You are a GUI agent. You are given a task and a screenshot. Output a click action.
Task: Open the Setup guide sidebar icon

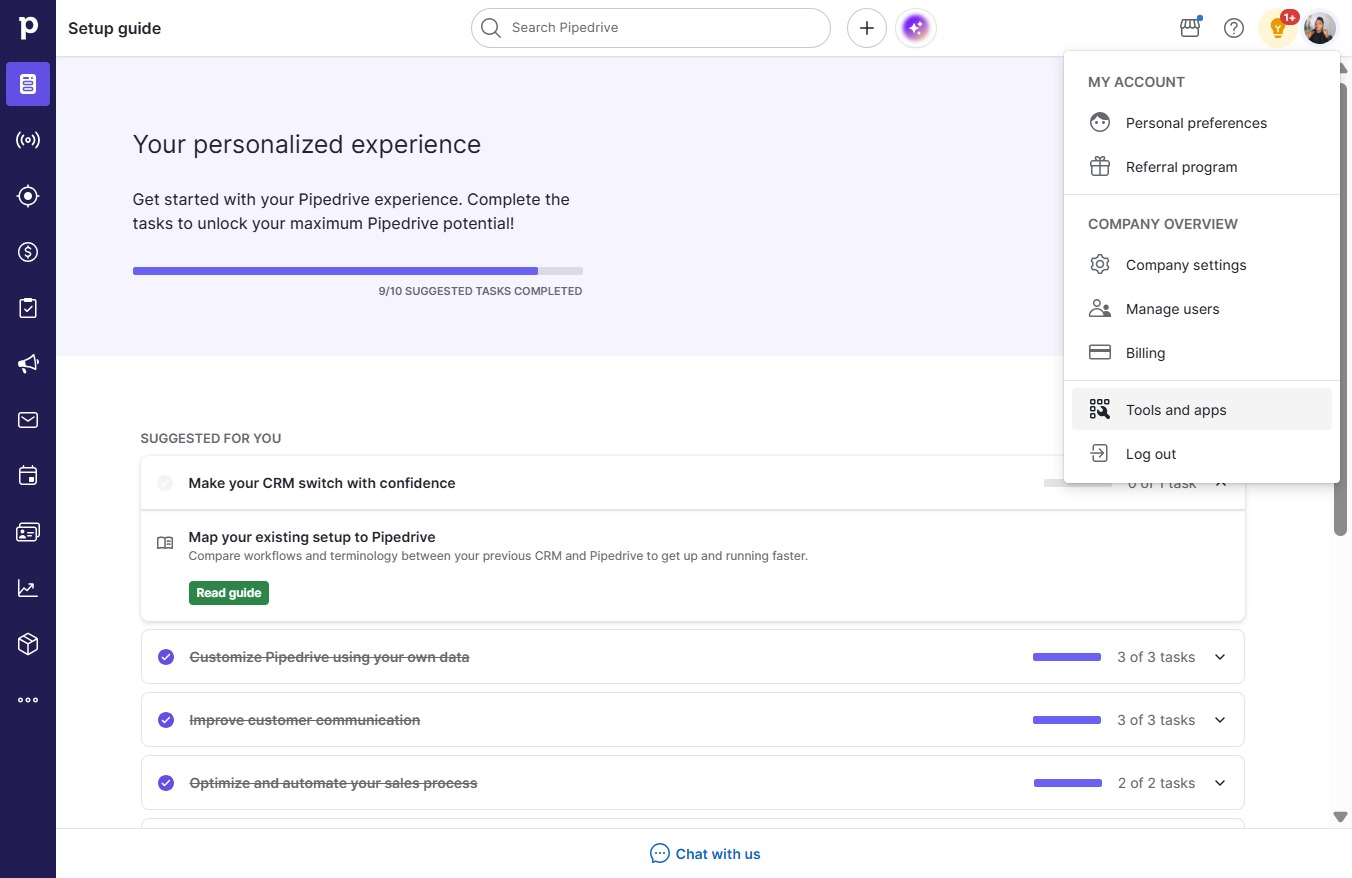[28, 84]
